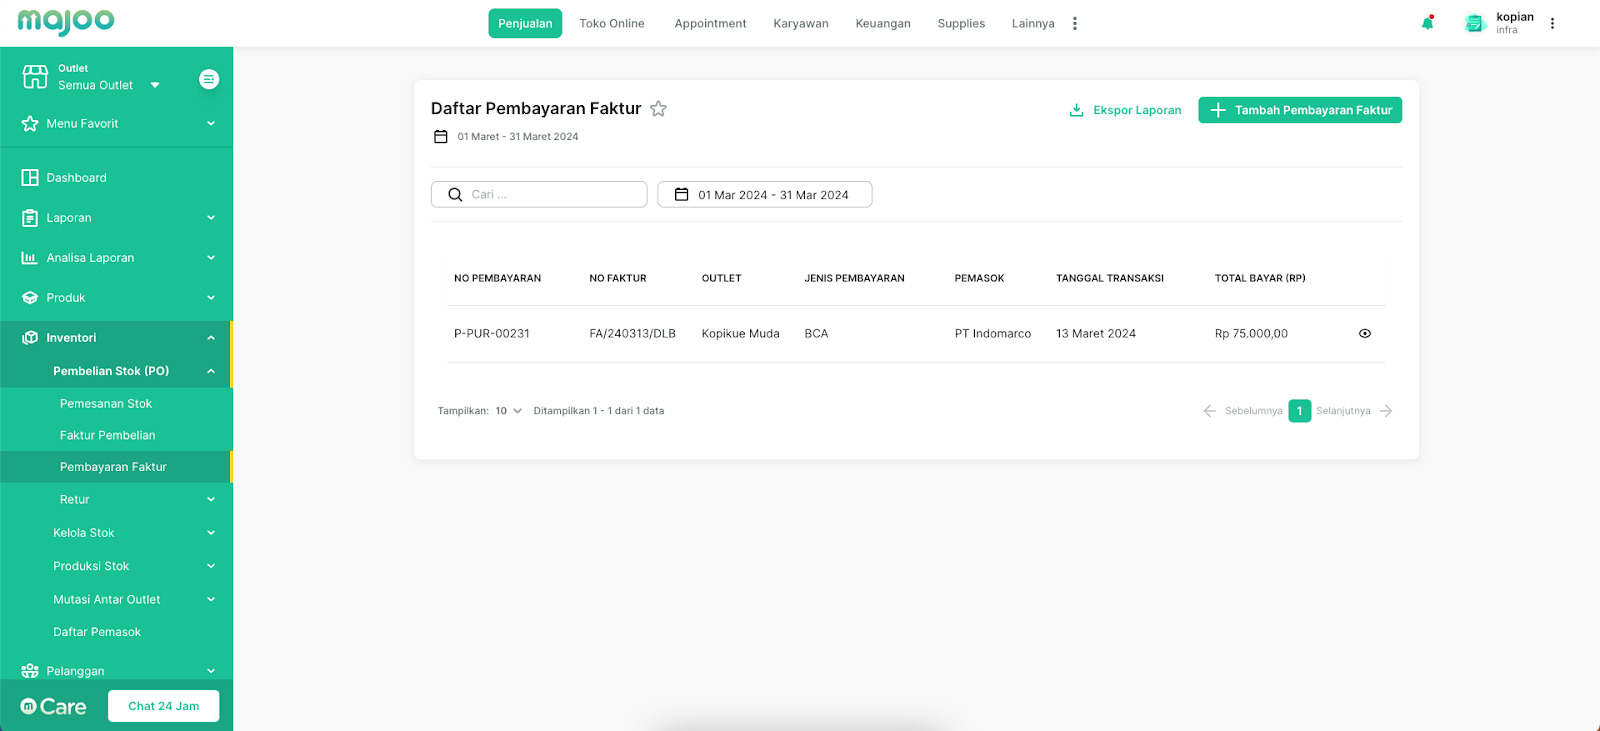Expand the Mutasi Antar Outlet chevron
Viewport: 1600px width, 731px height.
211,600
